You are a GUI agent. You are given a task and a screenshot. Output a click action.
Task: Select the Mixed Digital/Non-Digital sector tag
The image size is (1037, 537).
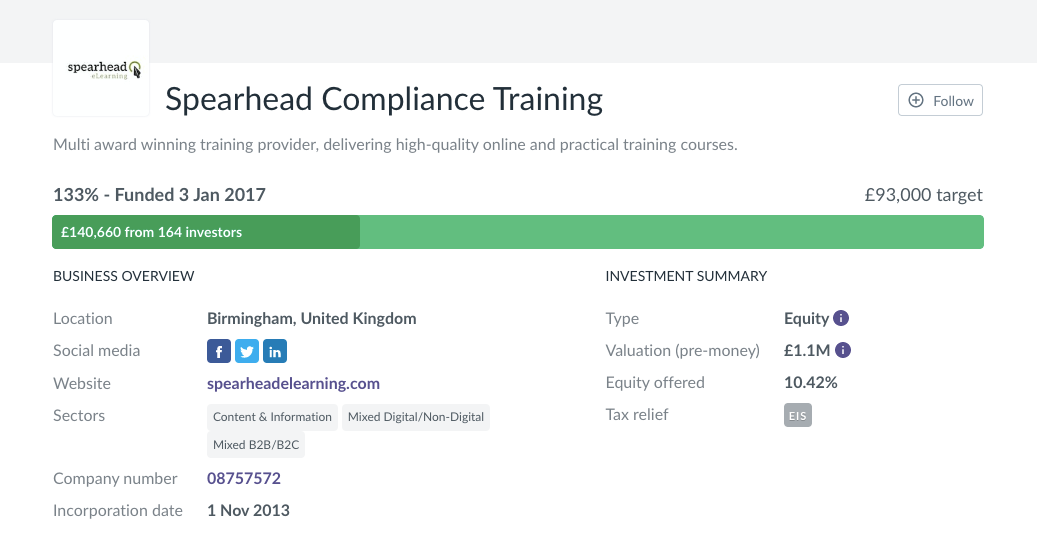pos(416,417)
